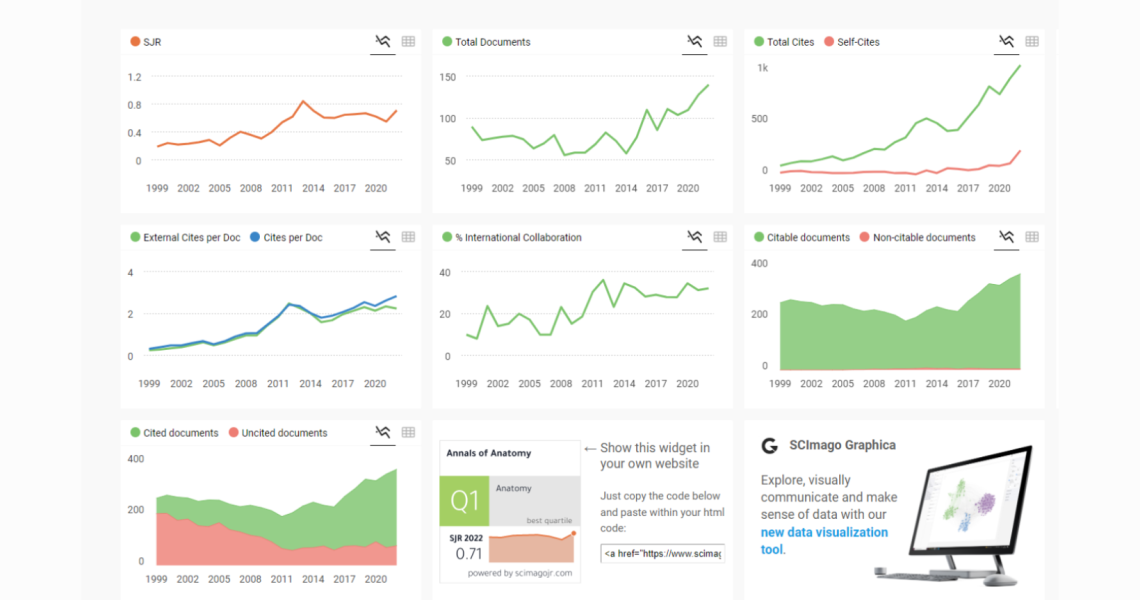Screen dimensions: 1140x600
Task: Toggle External Cites per Doc legend entry
Action: tap(185, 237)
